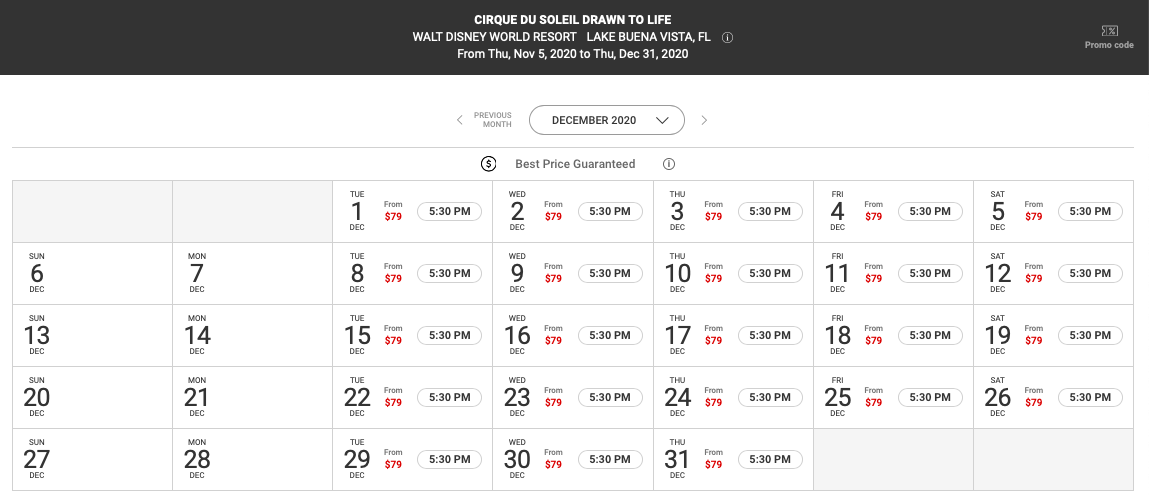
Task: Pick 5:30 PM on Thursday Dec 10
Action: 769,273
